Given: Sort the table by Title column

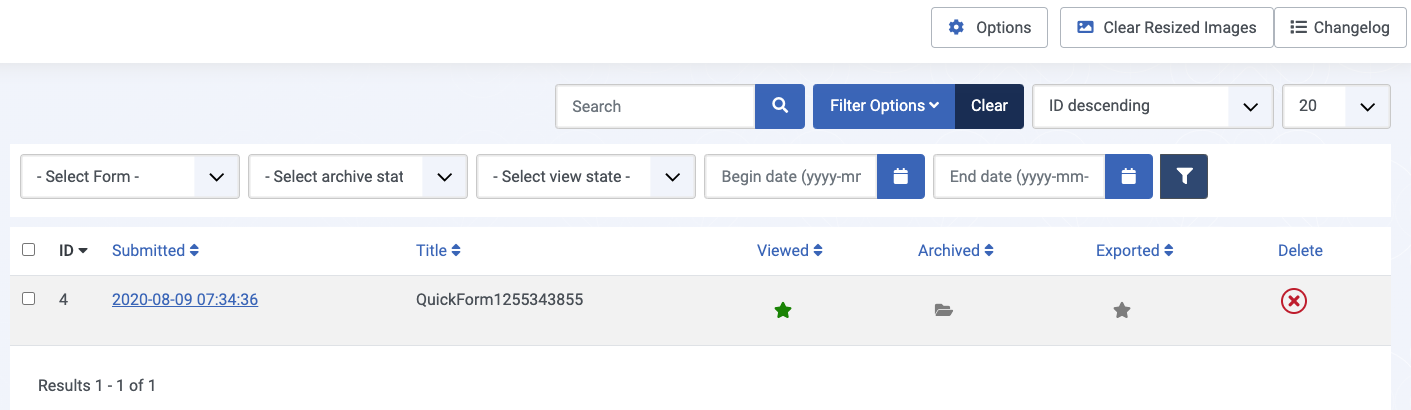Looking at the screenshot, I should pyautogui.click(x=438, y=251).
